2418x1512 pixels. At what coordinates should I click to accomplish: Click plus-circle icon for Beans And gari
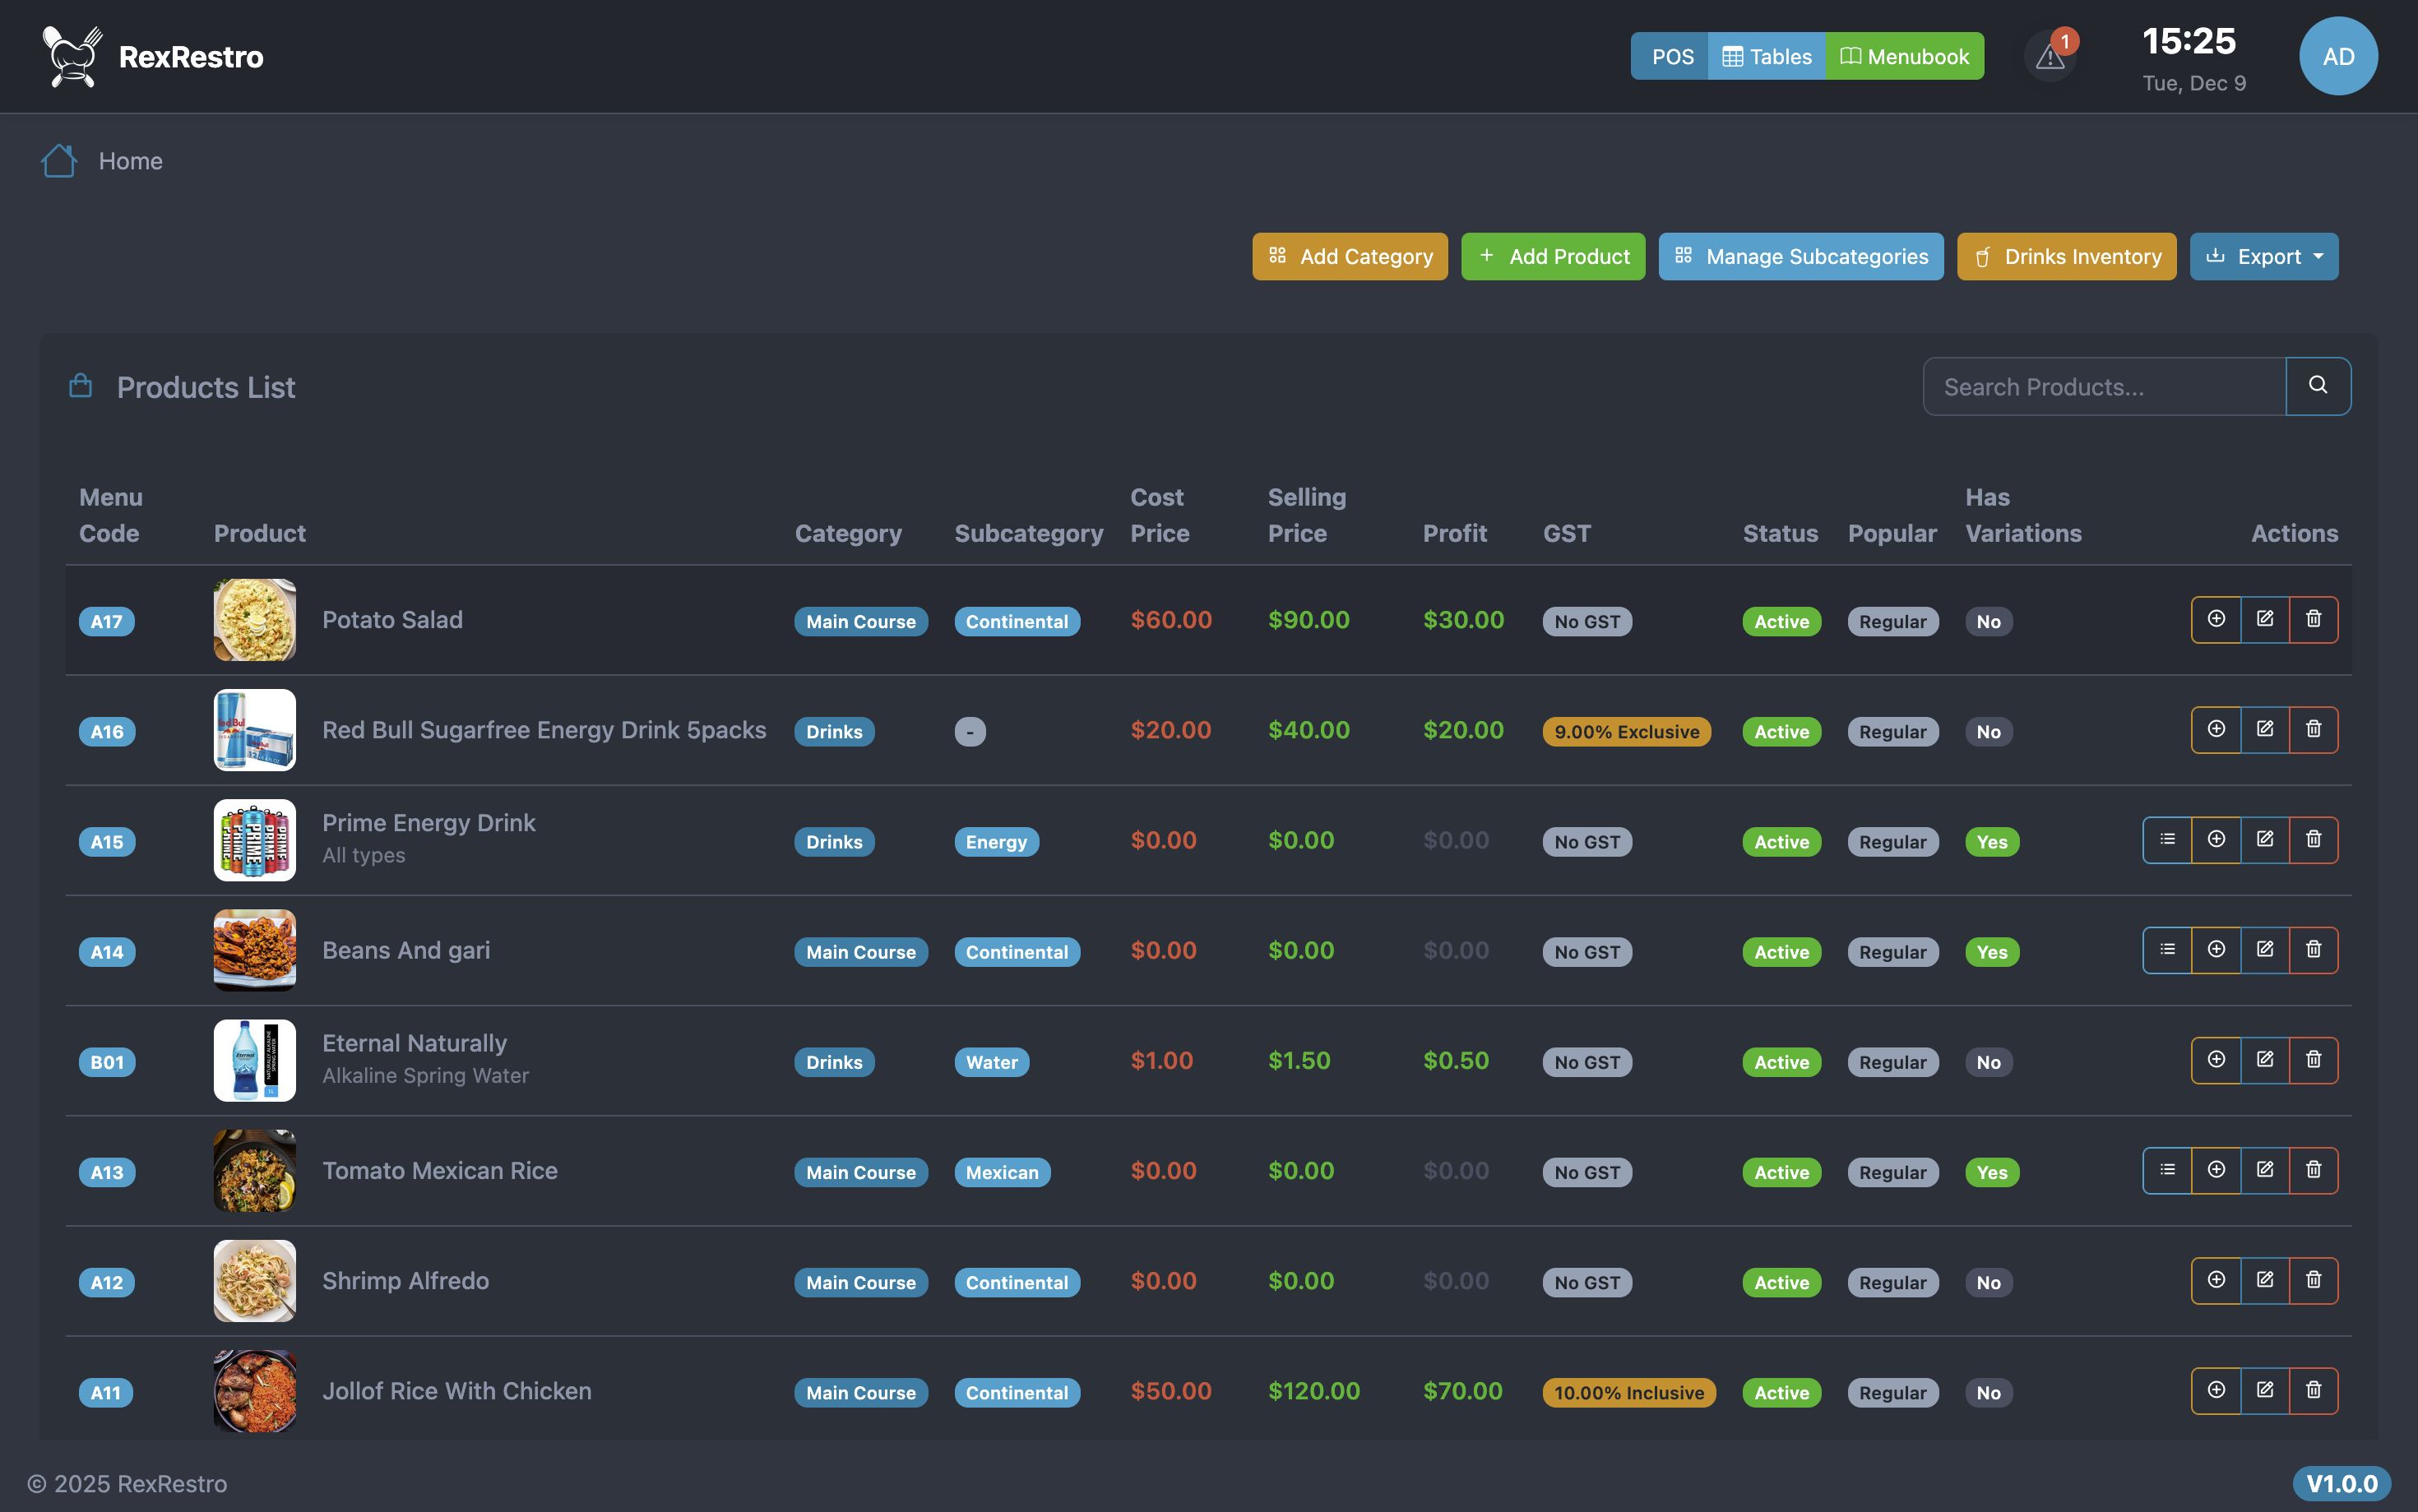[x=2216, y=950]
